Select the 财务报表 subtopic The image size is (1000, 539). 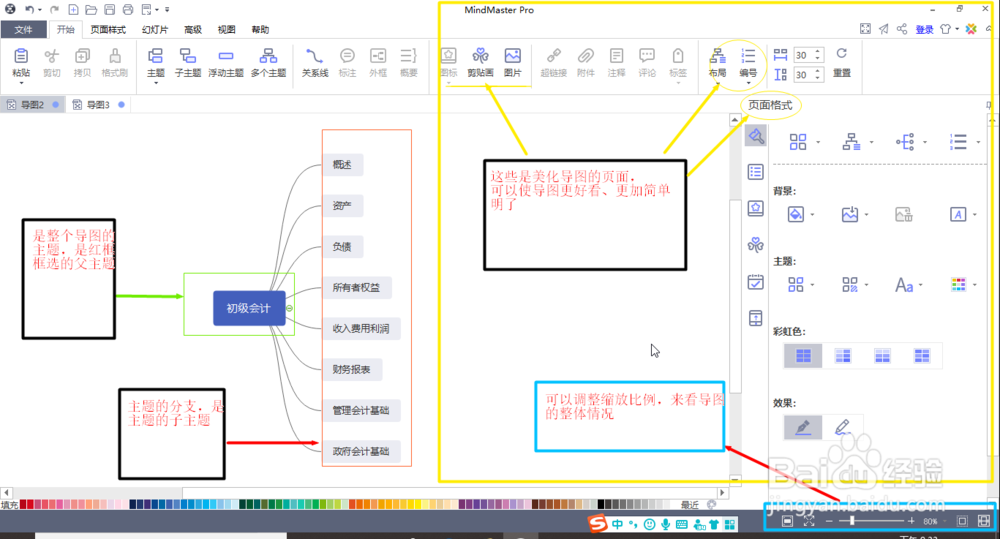click(351, 369)
